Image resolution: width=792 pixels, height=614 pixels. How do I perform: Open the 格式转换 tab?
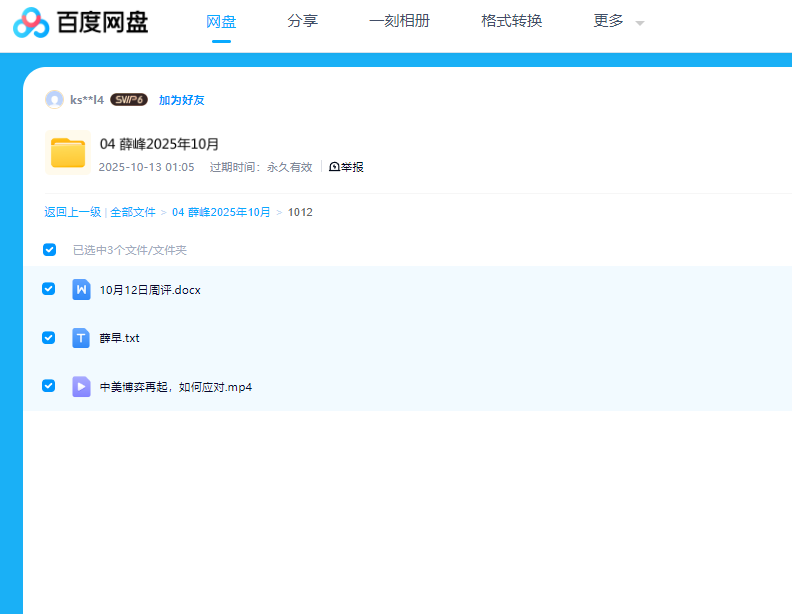(511, 21)
